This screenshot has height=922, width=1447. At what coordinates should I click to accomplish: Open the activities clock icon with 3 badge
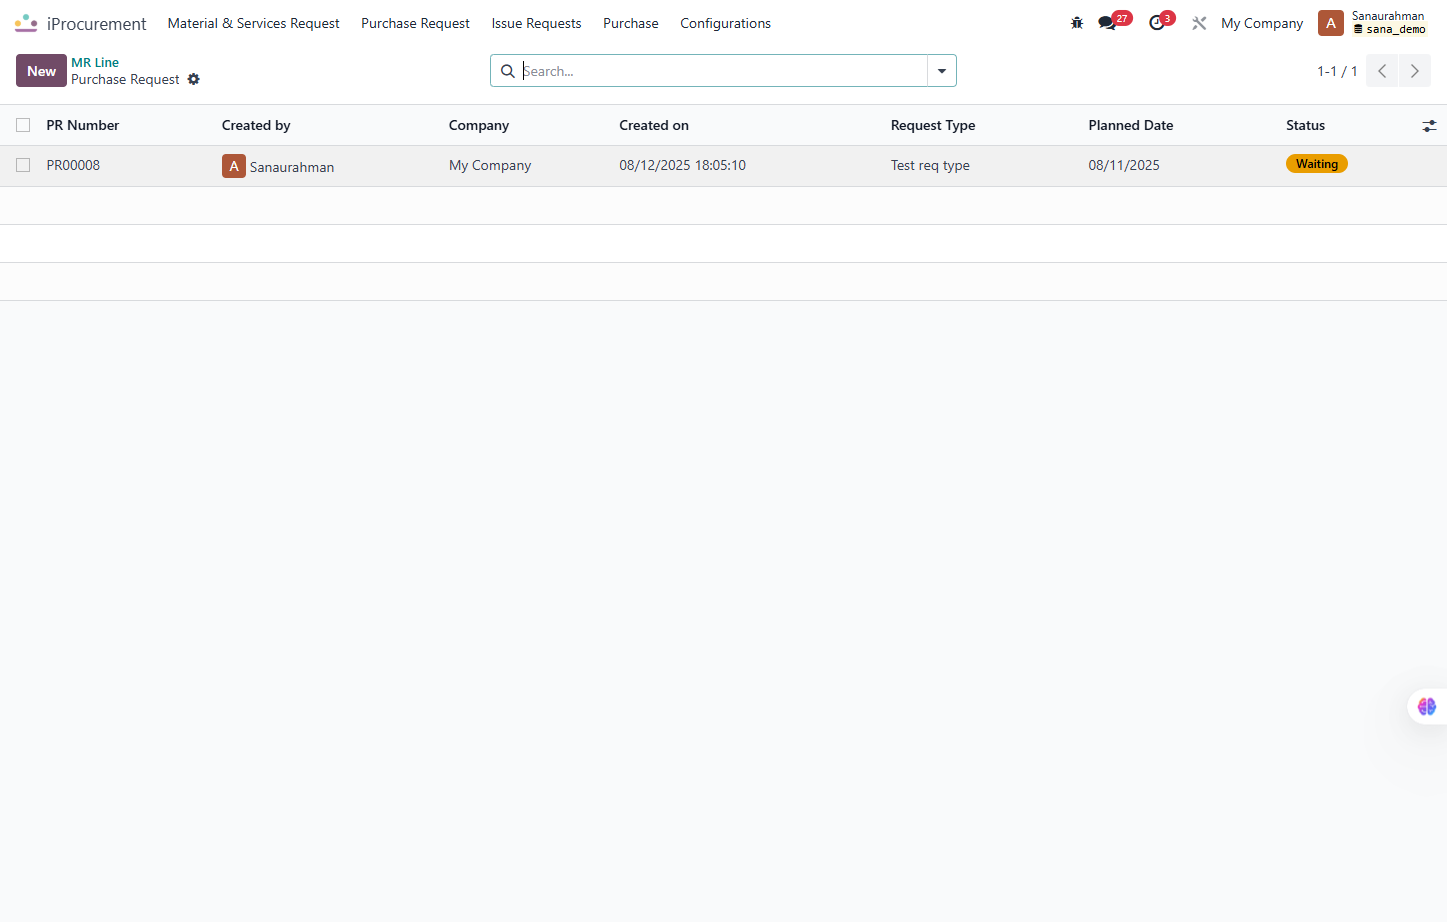1157,23
